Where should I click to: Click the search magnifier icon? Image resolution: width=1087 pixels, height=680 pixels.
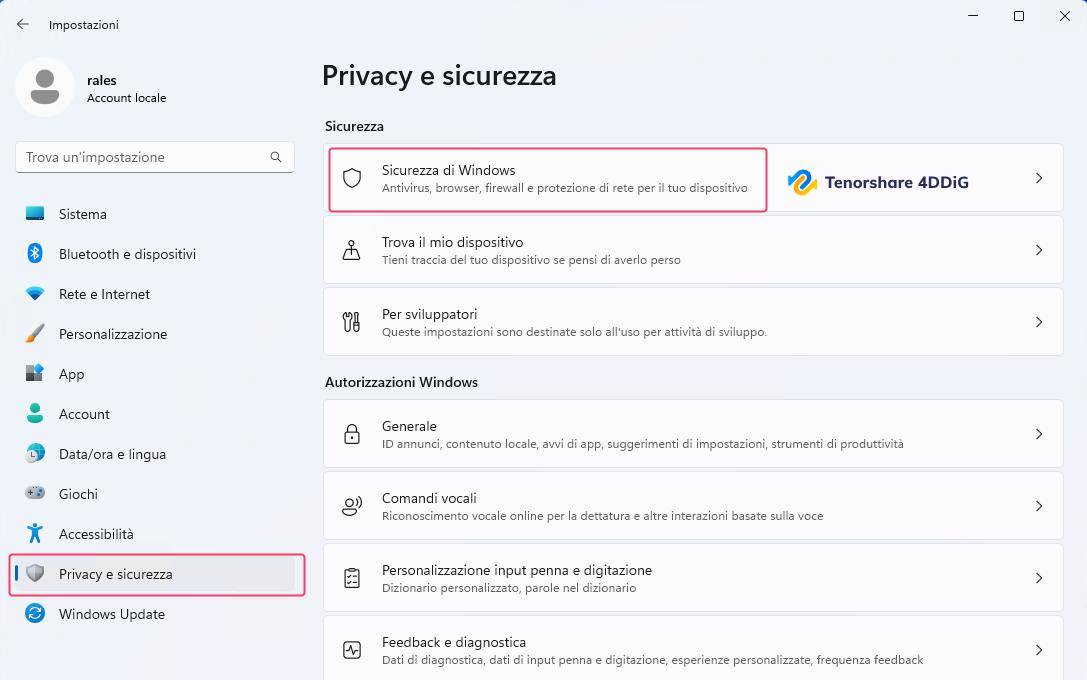(276, 157)
